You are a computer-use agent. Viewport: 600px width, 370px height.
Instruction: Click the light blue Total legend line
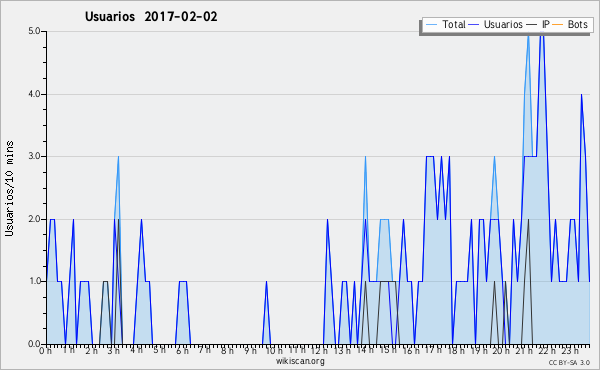pos(431,25)
